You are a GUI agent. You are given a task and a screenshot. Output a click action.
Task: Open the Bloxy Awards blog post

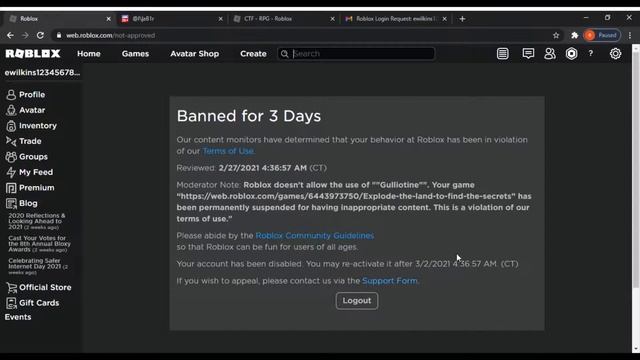pos(39,244)
